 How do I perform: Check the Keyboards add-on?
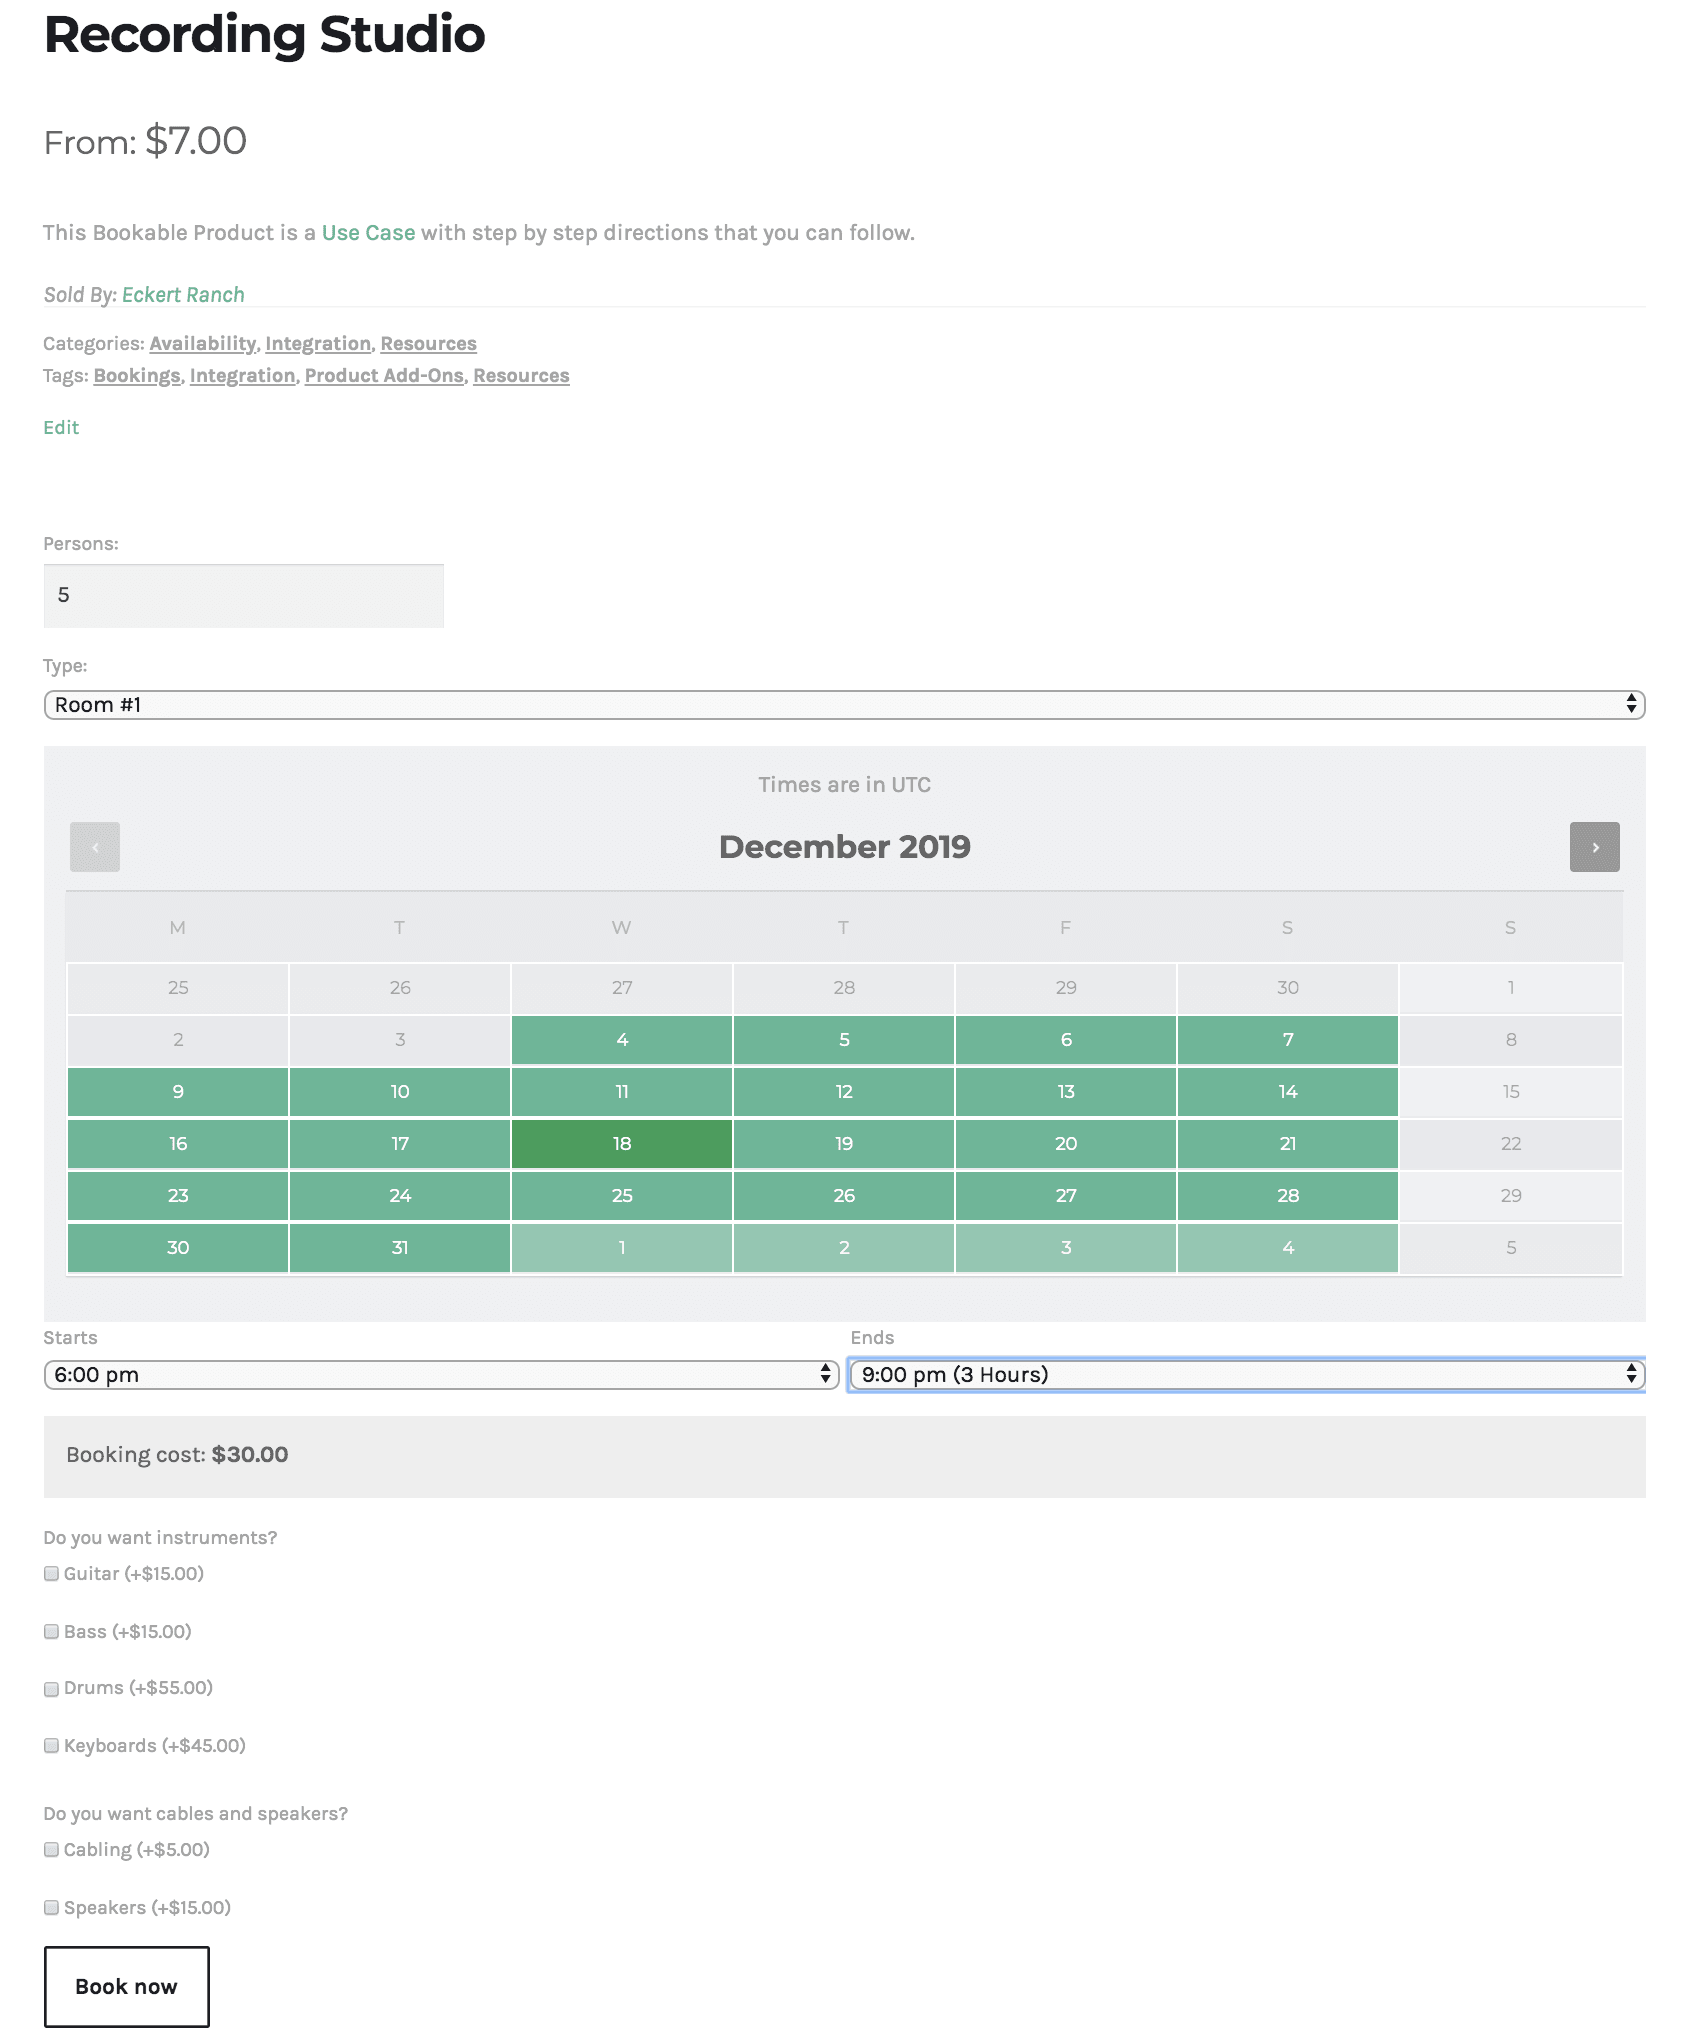(x=51, y=1745)
